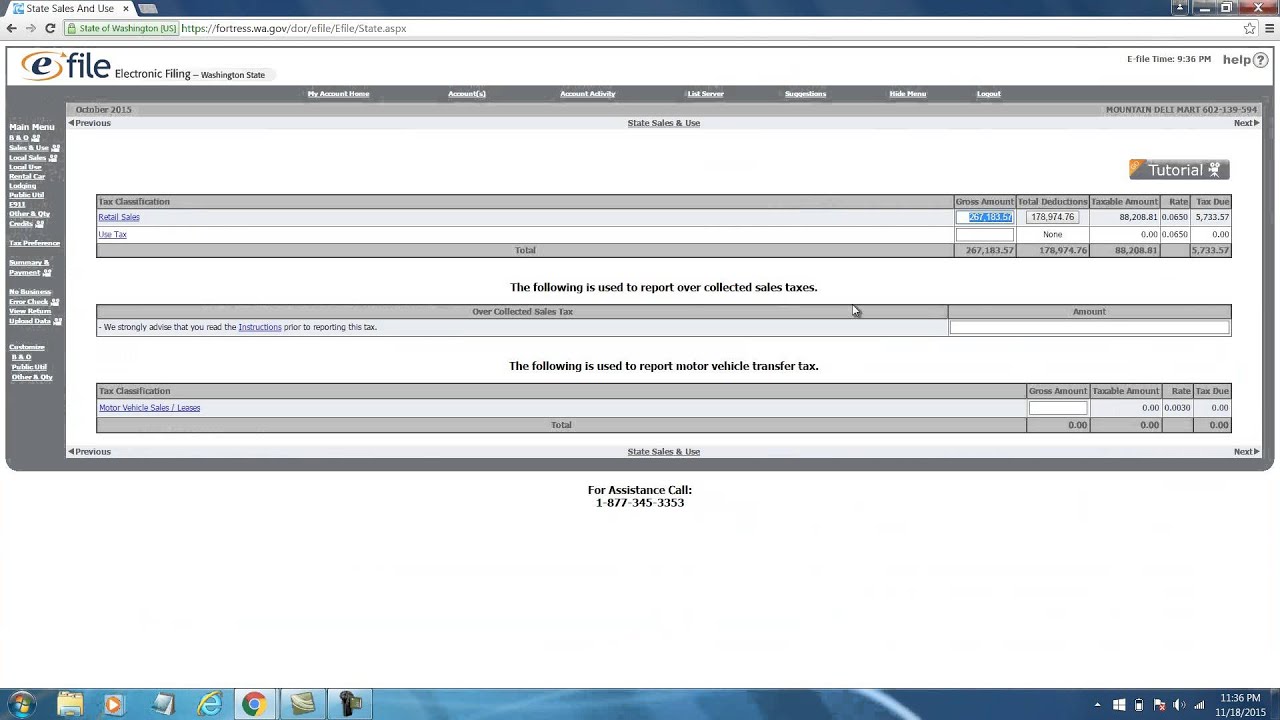Viewport: 1280px width, 720px height.
Task: Click the browser address bar URL
Action: (294, 28)
